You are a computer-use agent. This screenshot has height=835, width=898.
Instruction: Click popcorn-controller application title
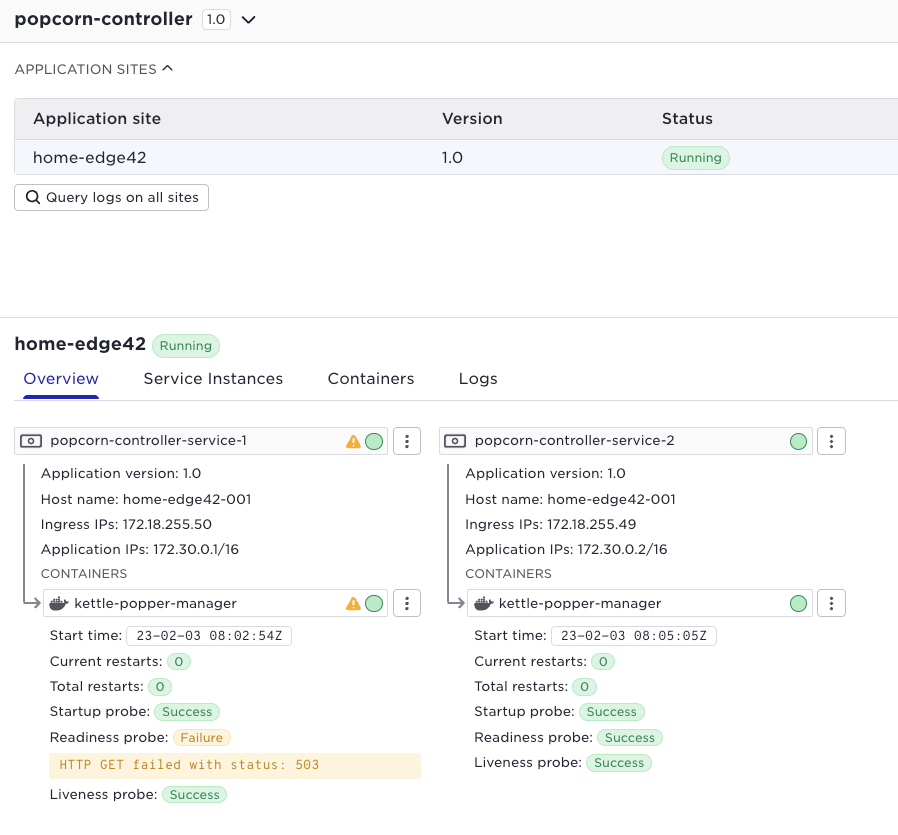[x=103, y=19]
